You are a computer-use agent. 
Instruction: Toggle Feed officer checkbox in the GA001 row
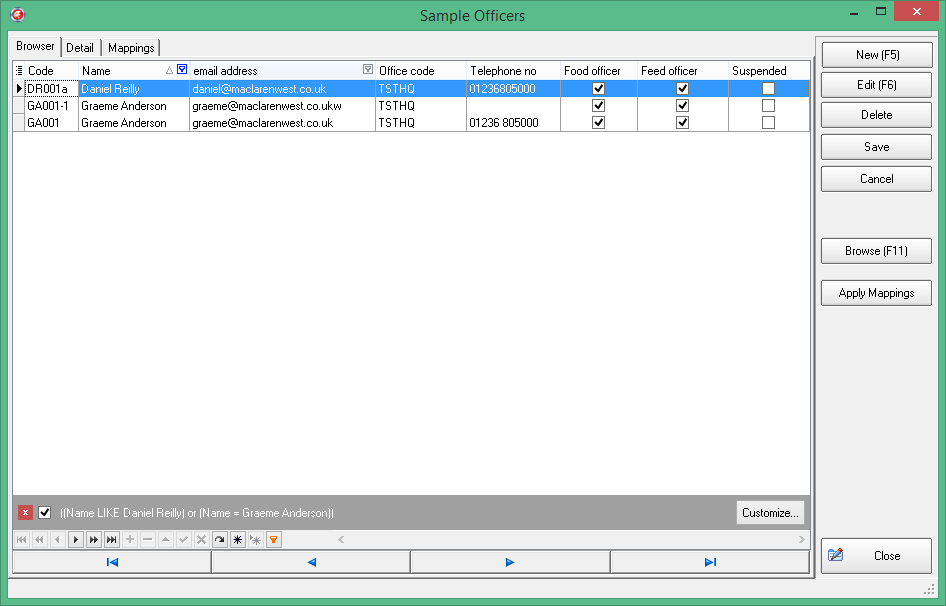click(682, 123)
